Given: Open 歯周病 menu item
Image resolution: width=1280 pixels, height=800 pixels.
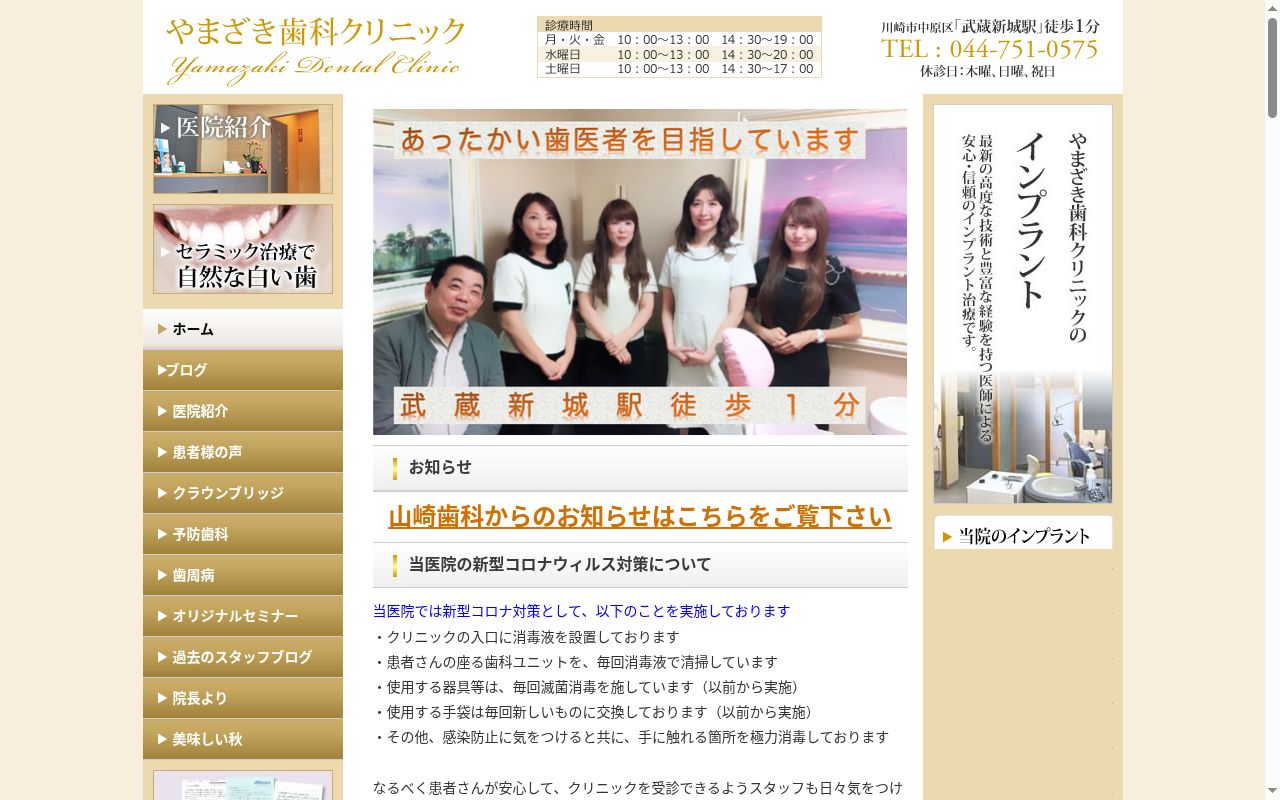Looking at the screenshot, I should click(243, 575).
